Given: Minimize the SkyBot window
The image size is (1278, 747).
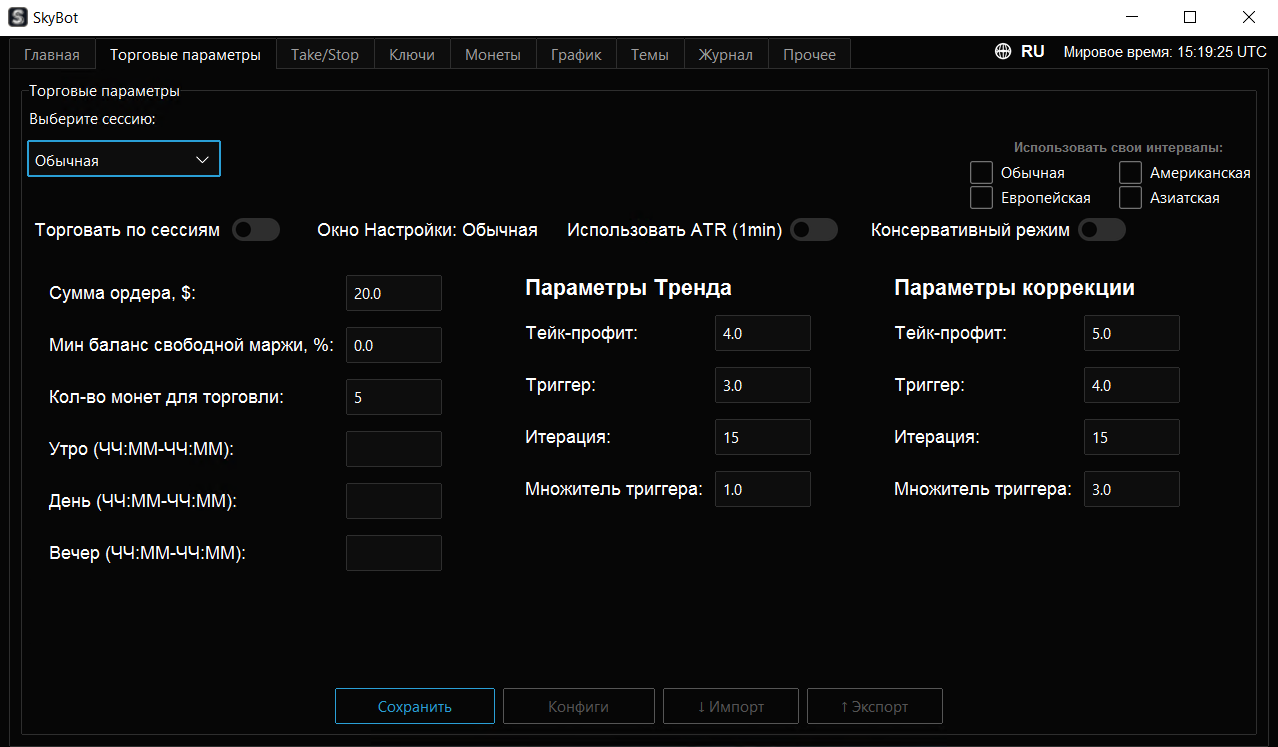Looking at the screenshot, I should [1132, 17].
